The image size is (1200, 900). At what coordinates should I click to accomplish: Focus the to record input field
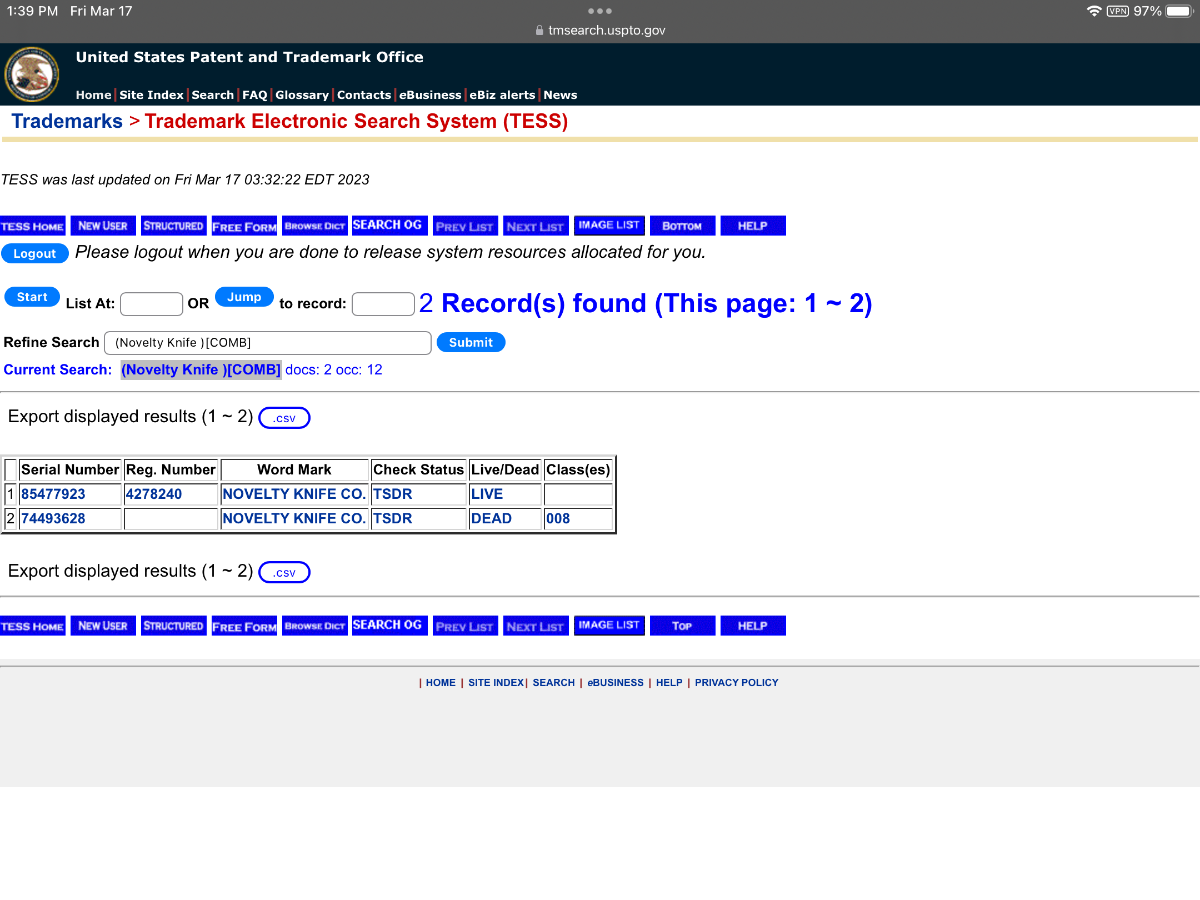tap(383, 304)
